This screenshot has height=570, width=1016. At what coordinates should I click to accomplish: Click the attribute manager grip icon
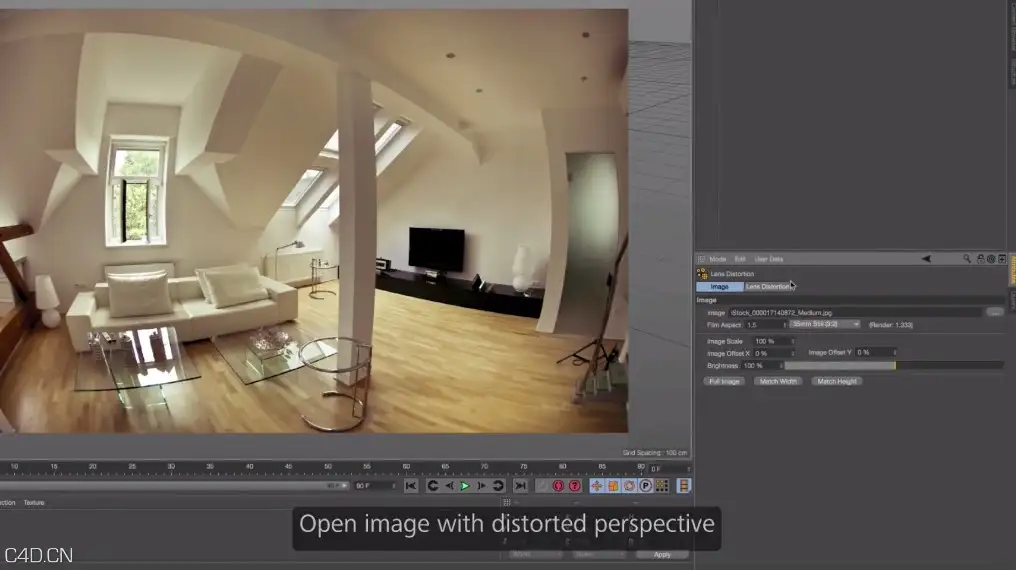[701, 258]
